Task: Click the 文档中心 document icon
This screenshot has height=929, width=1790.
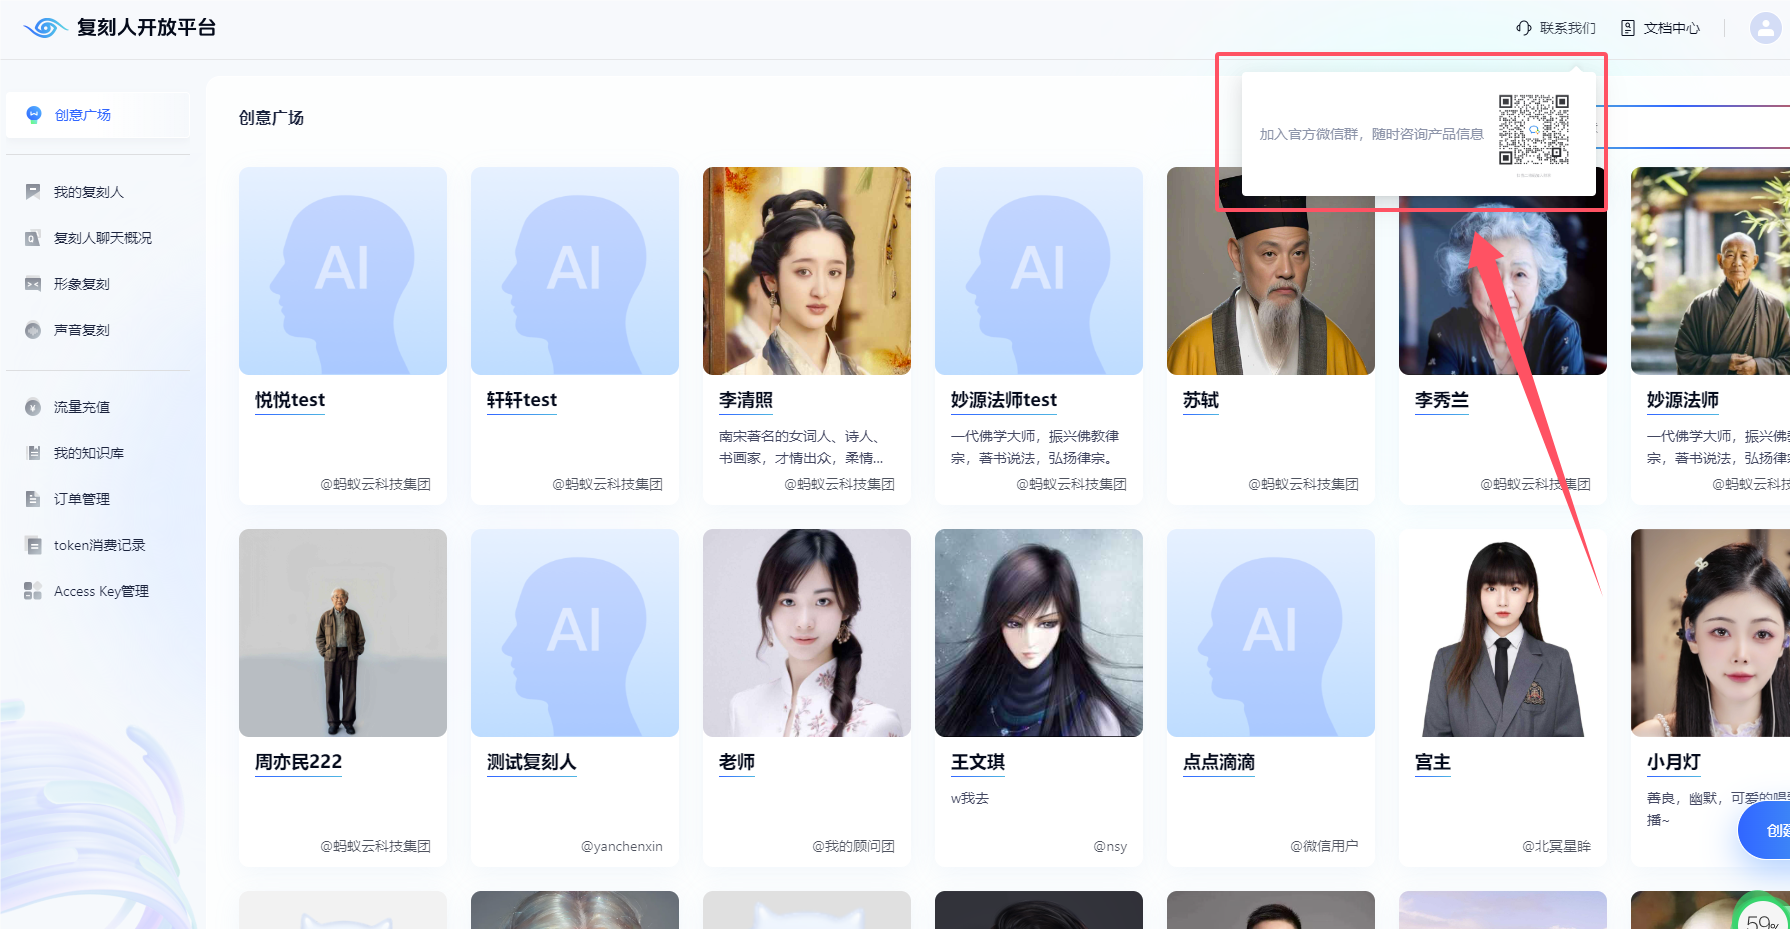Action: coord(1628,28)
